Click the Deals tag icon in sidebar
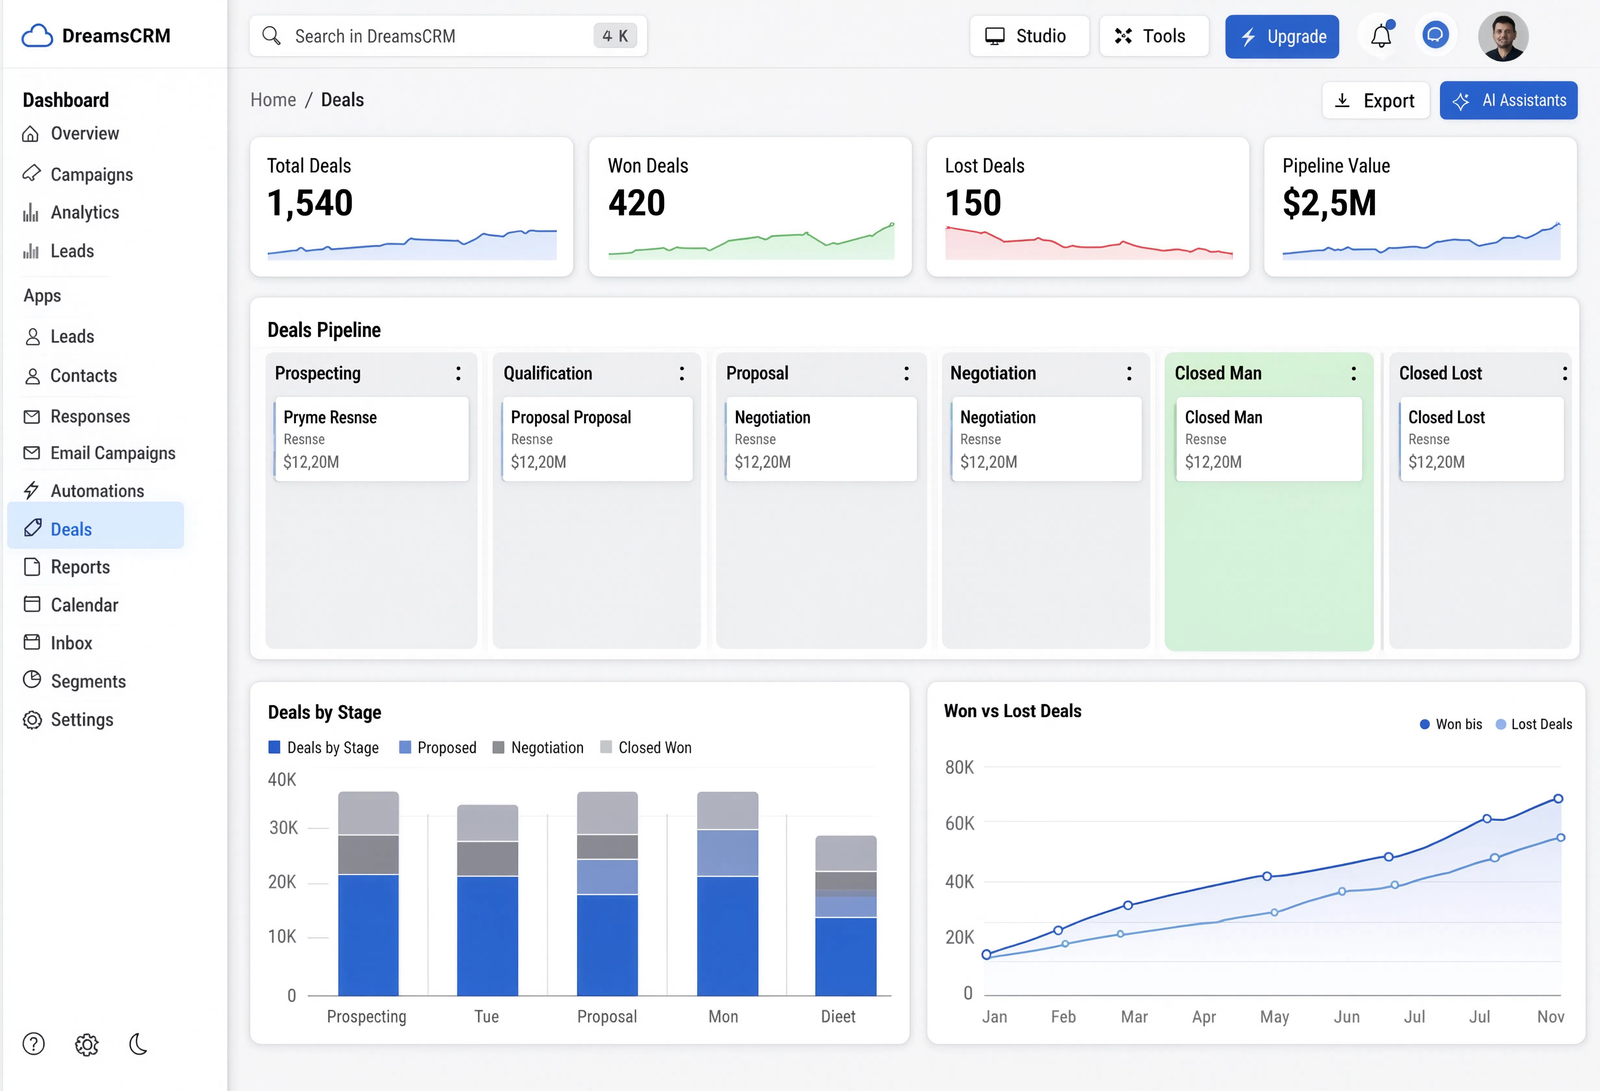 click(32, 528)
